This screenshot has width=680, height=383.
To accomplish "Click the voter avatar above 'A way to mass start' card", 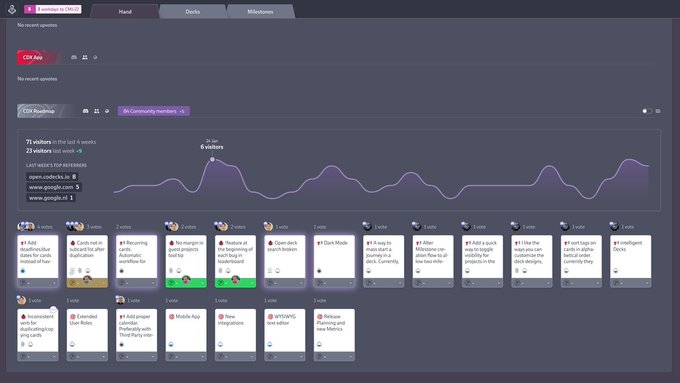I will point(367,226).
